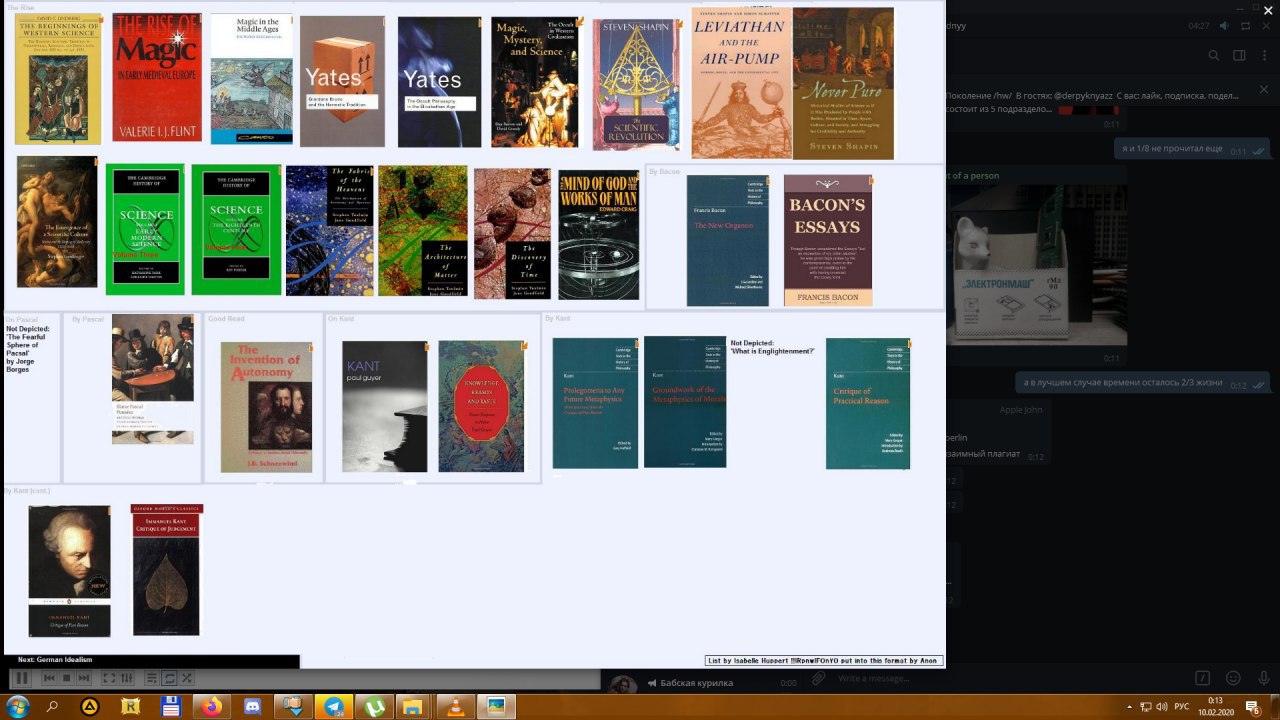Skip to next item in VLC controls
Viewport: 1280px width, 720px height.
click(x=84, y=678)
